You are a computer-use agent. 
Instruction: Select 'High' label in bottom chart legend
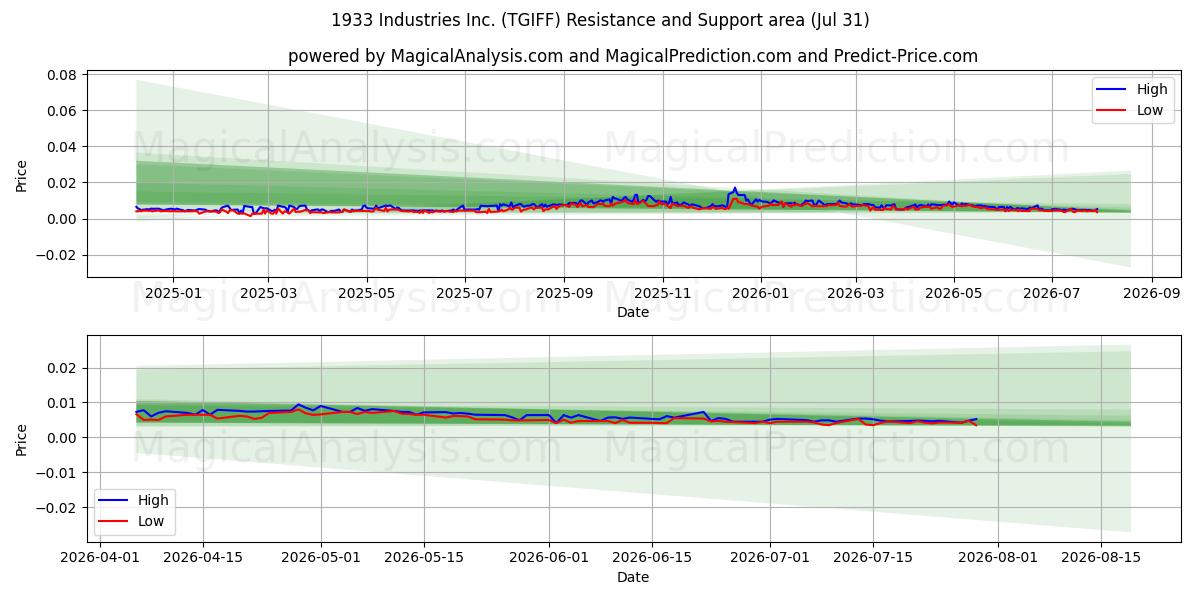point(154,500)
